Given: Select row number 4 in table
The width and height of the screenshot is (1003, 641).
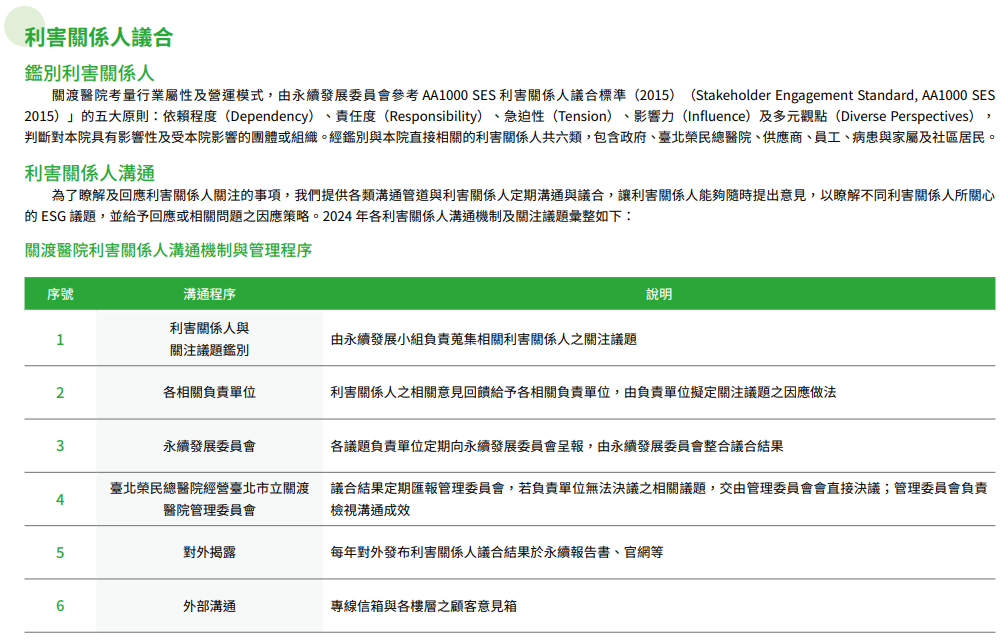Looking at the screenshot, I should click(x=60, y=500).
